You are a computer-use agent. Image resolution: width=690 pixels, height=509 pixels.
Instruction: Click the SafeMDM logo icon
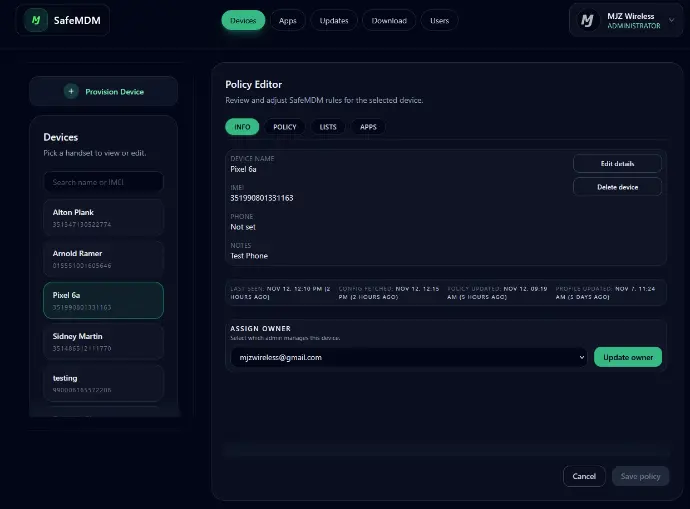36,20
